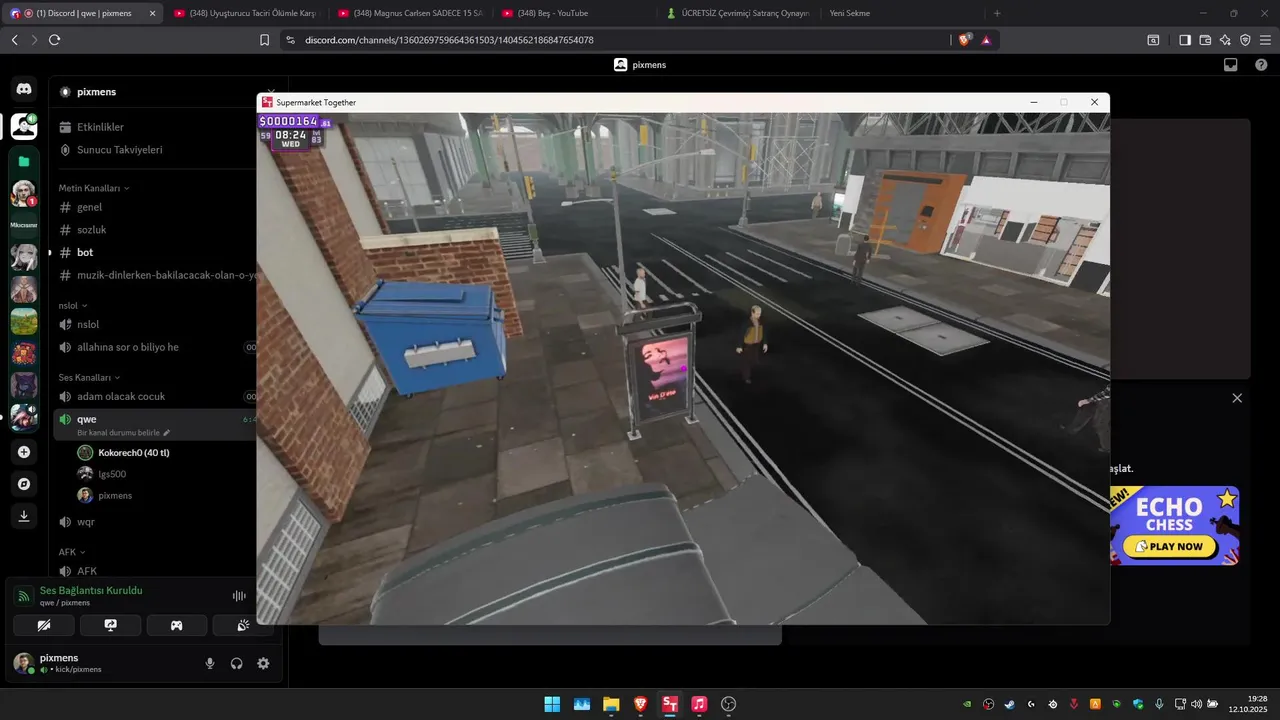This screenshot has height=720, width=1280.
Task: Click the discord.com address bar
Action: (x=615, y=40)
